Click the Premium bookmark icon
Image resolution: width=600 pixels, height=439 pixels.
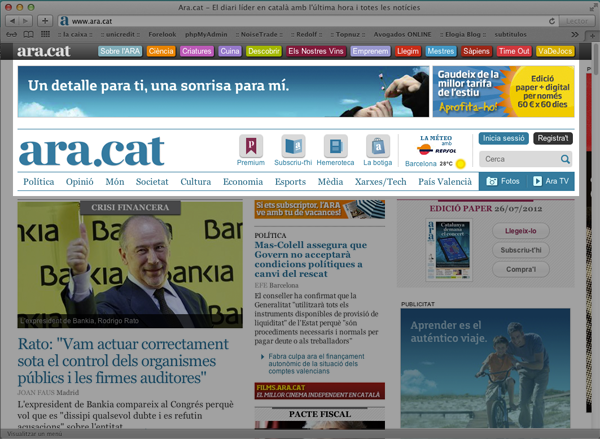[x=251, y=145]
